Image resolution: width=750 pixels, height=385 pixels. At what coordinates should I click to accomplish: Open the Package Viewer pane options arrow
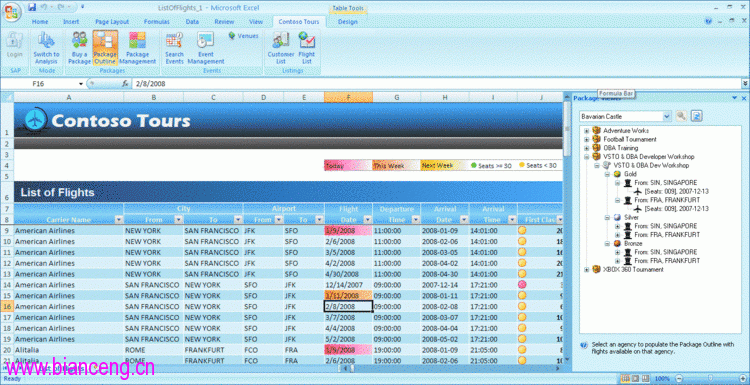(x=735, y=98)
